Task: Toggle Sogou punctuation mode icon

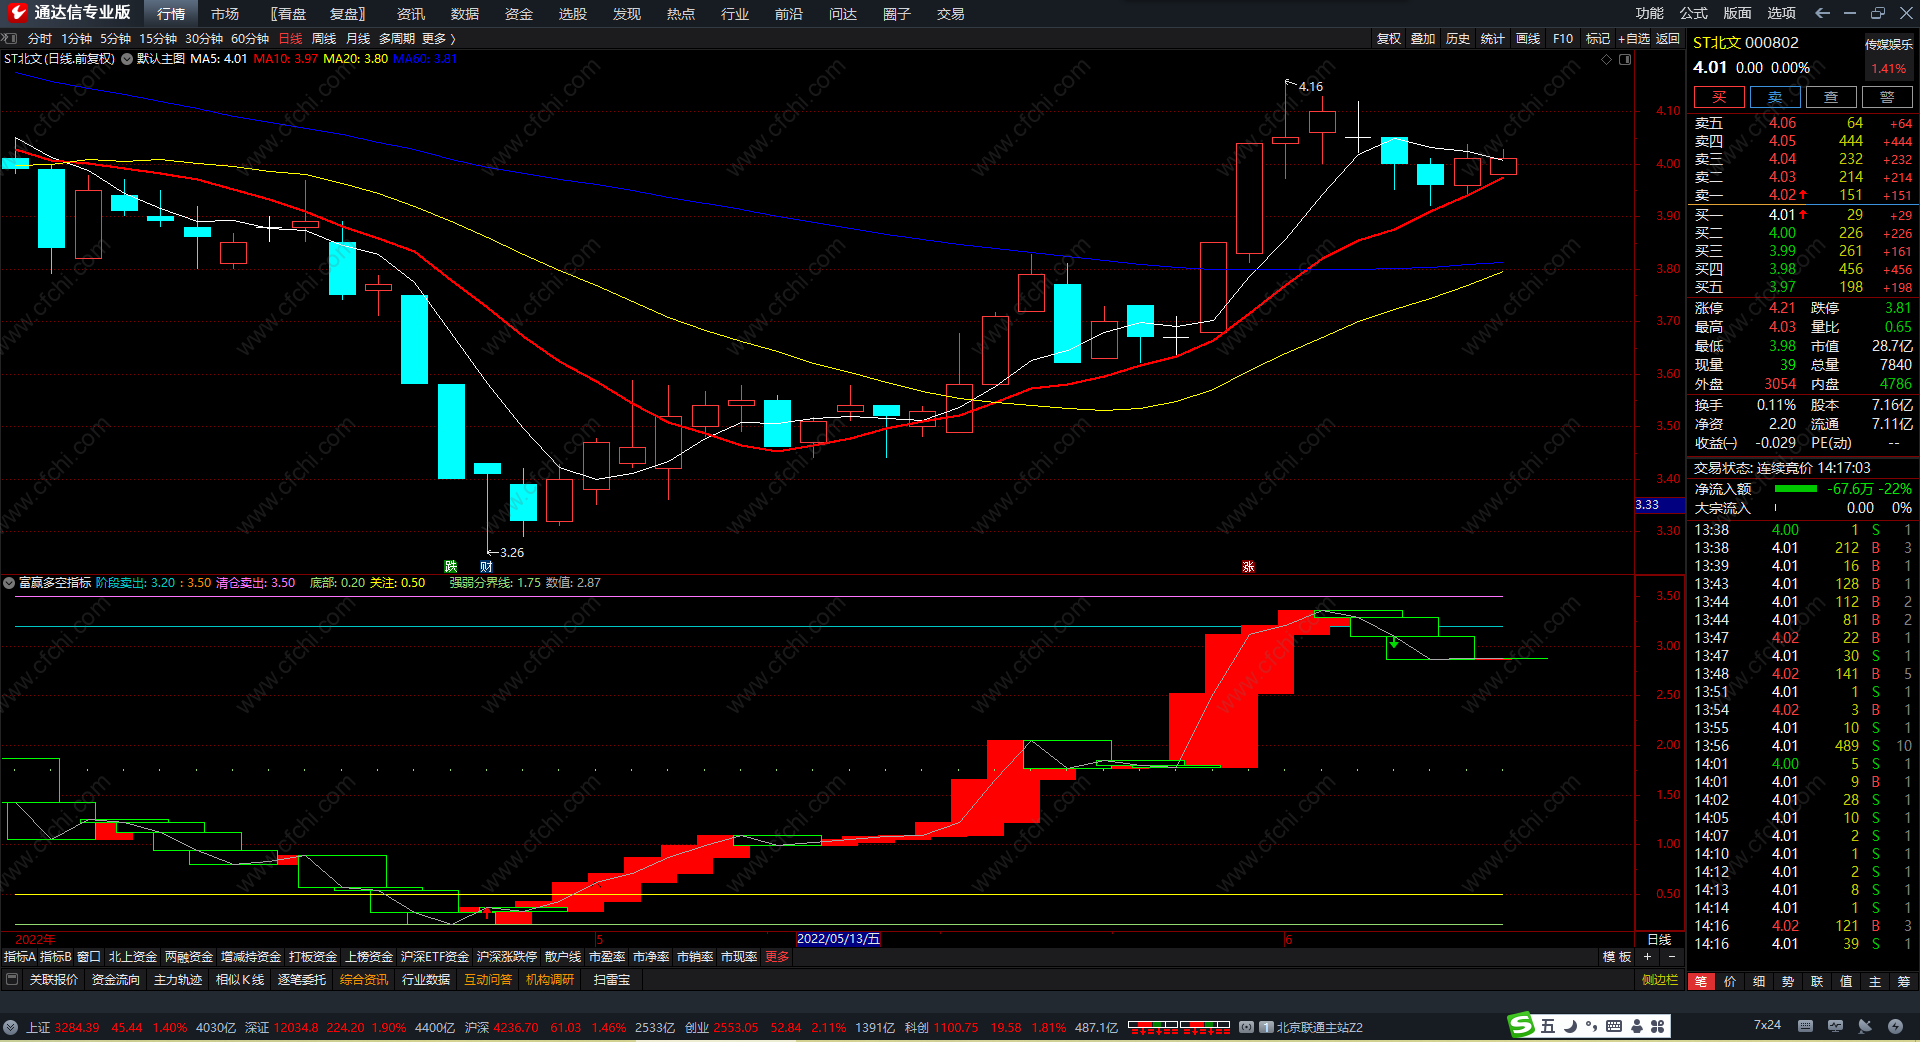Action: pyautogui.click(x=1591, y=1026)
